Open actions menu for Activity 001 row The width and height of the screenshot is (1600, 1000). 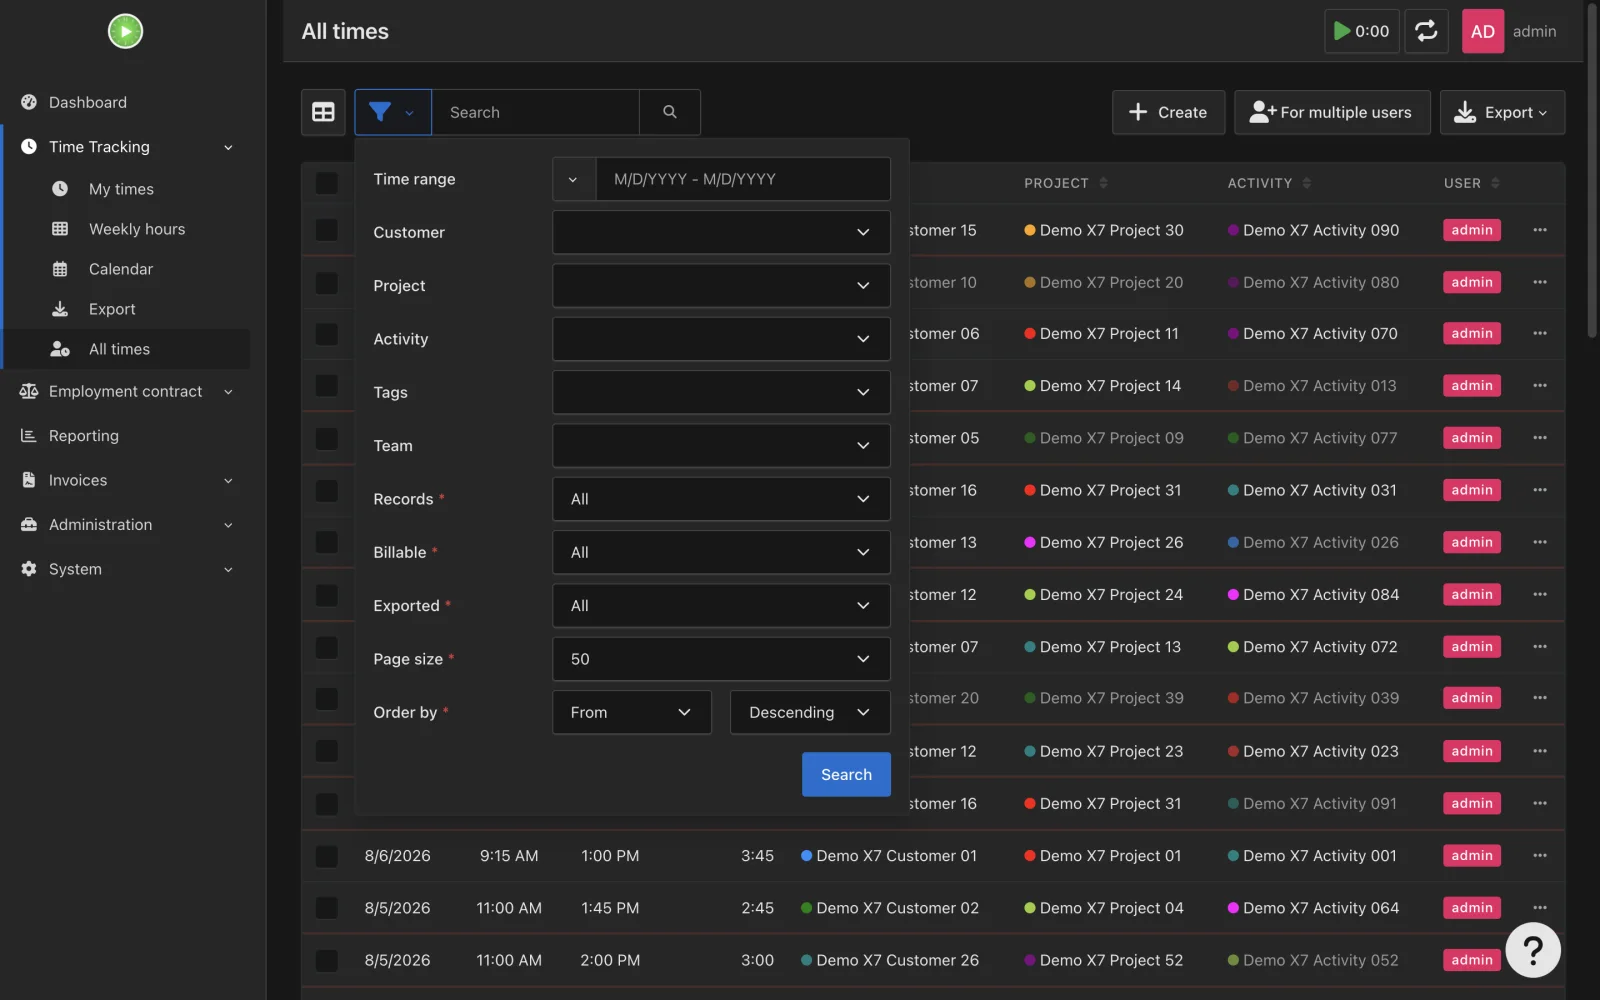pyautogui.click(x=1540, y=856)
